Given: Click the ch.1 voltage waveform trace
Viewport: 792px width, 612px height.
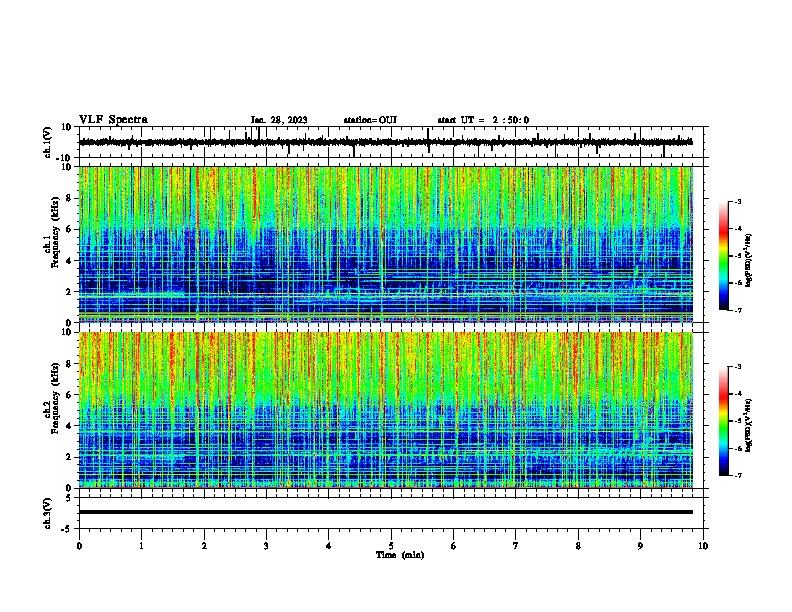Looking at the screenshot, I should click(x=386, y=142).
